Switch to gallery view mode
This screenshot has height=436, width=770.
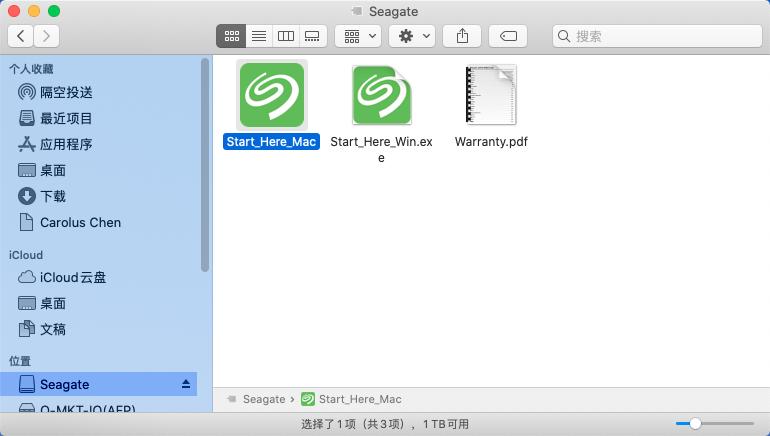tap(313, 36)
